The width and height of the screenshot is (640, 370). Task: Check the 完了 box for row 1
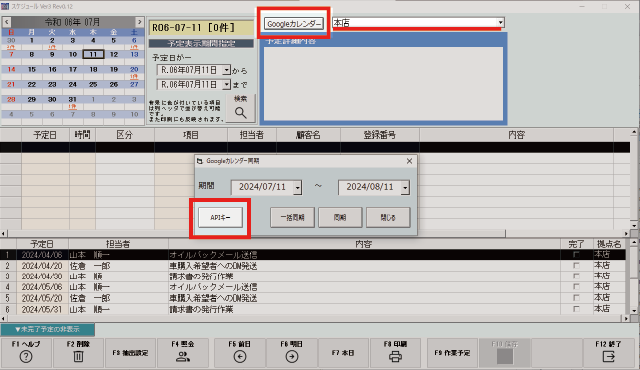pos(576,255)
